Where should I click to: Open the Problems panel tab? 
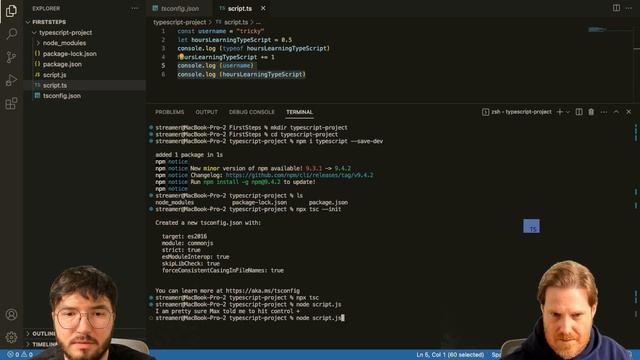click(x=169, y=112)
